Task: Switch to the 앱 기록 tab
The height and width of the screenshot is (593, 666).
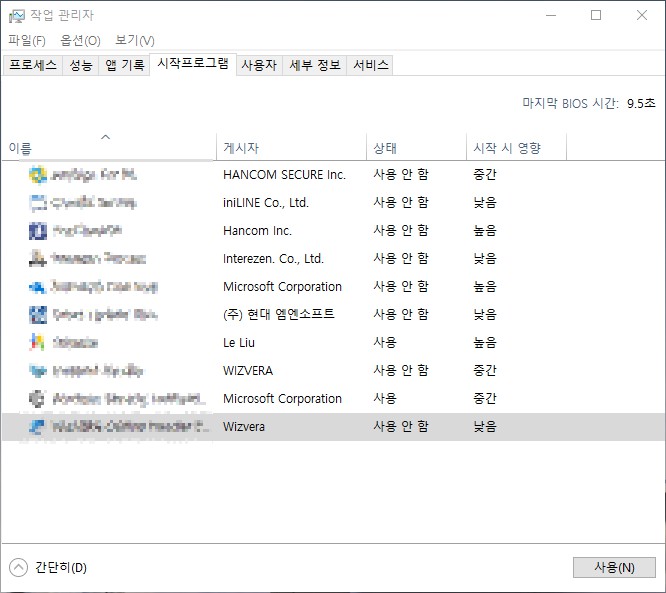Action: 124,65
